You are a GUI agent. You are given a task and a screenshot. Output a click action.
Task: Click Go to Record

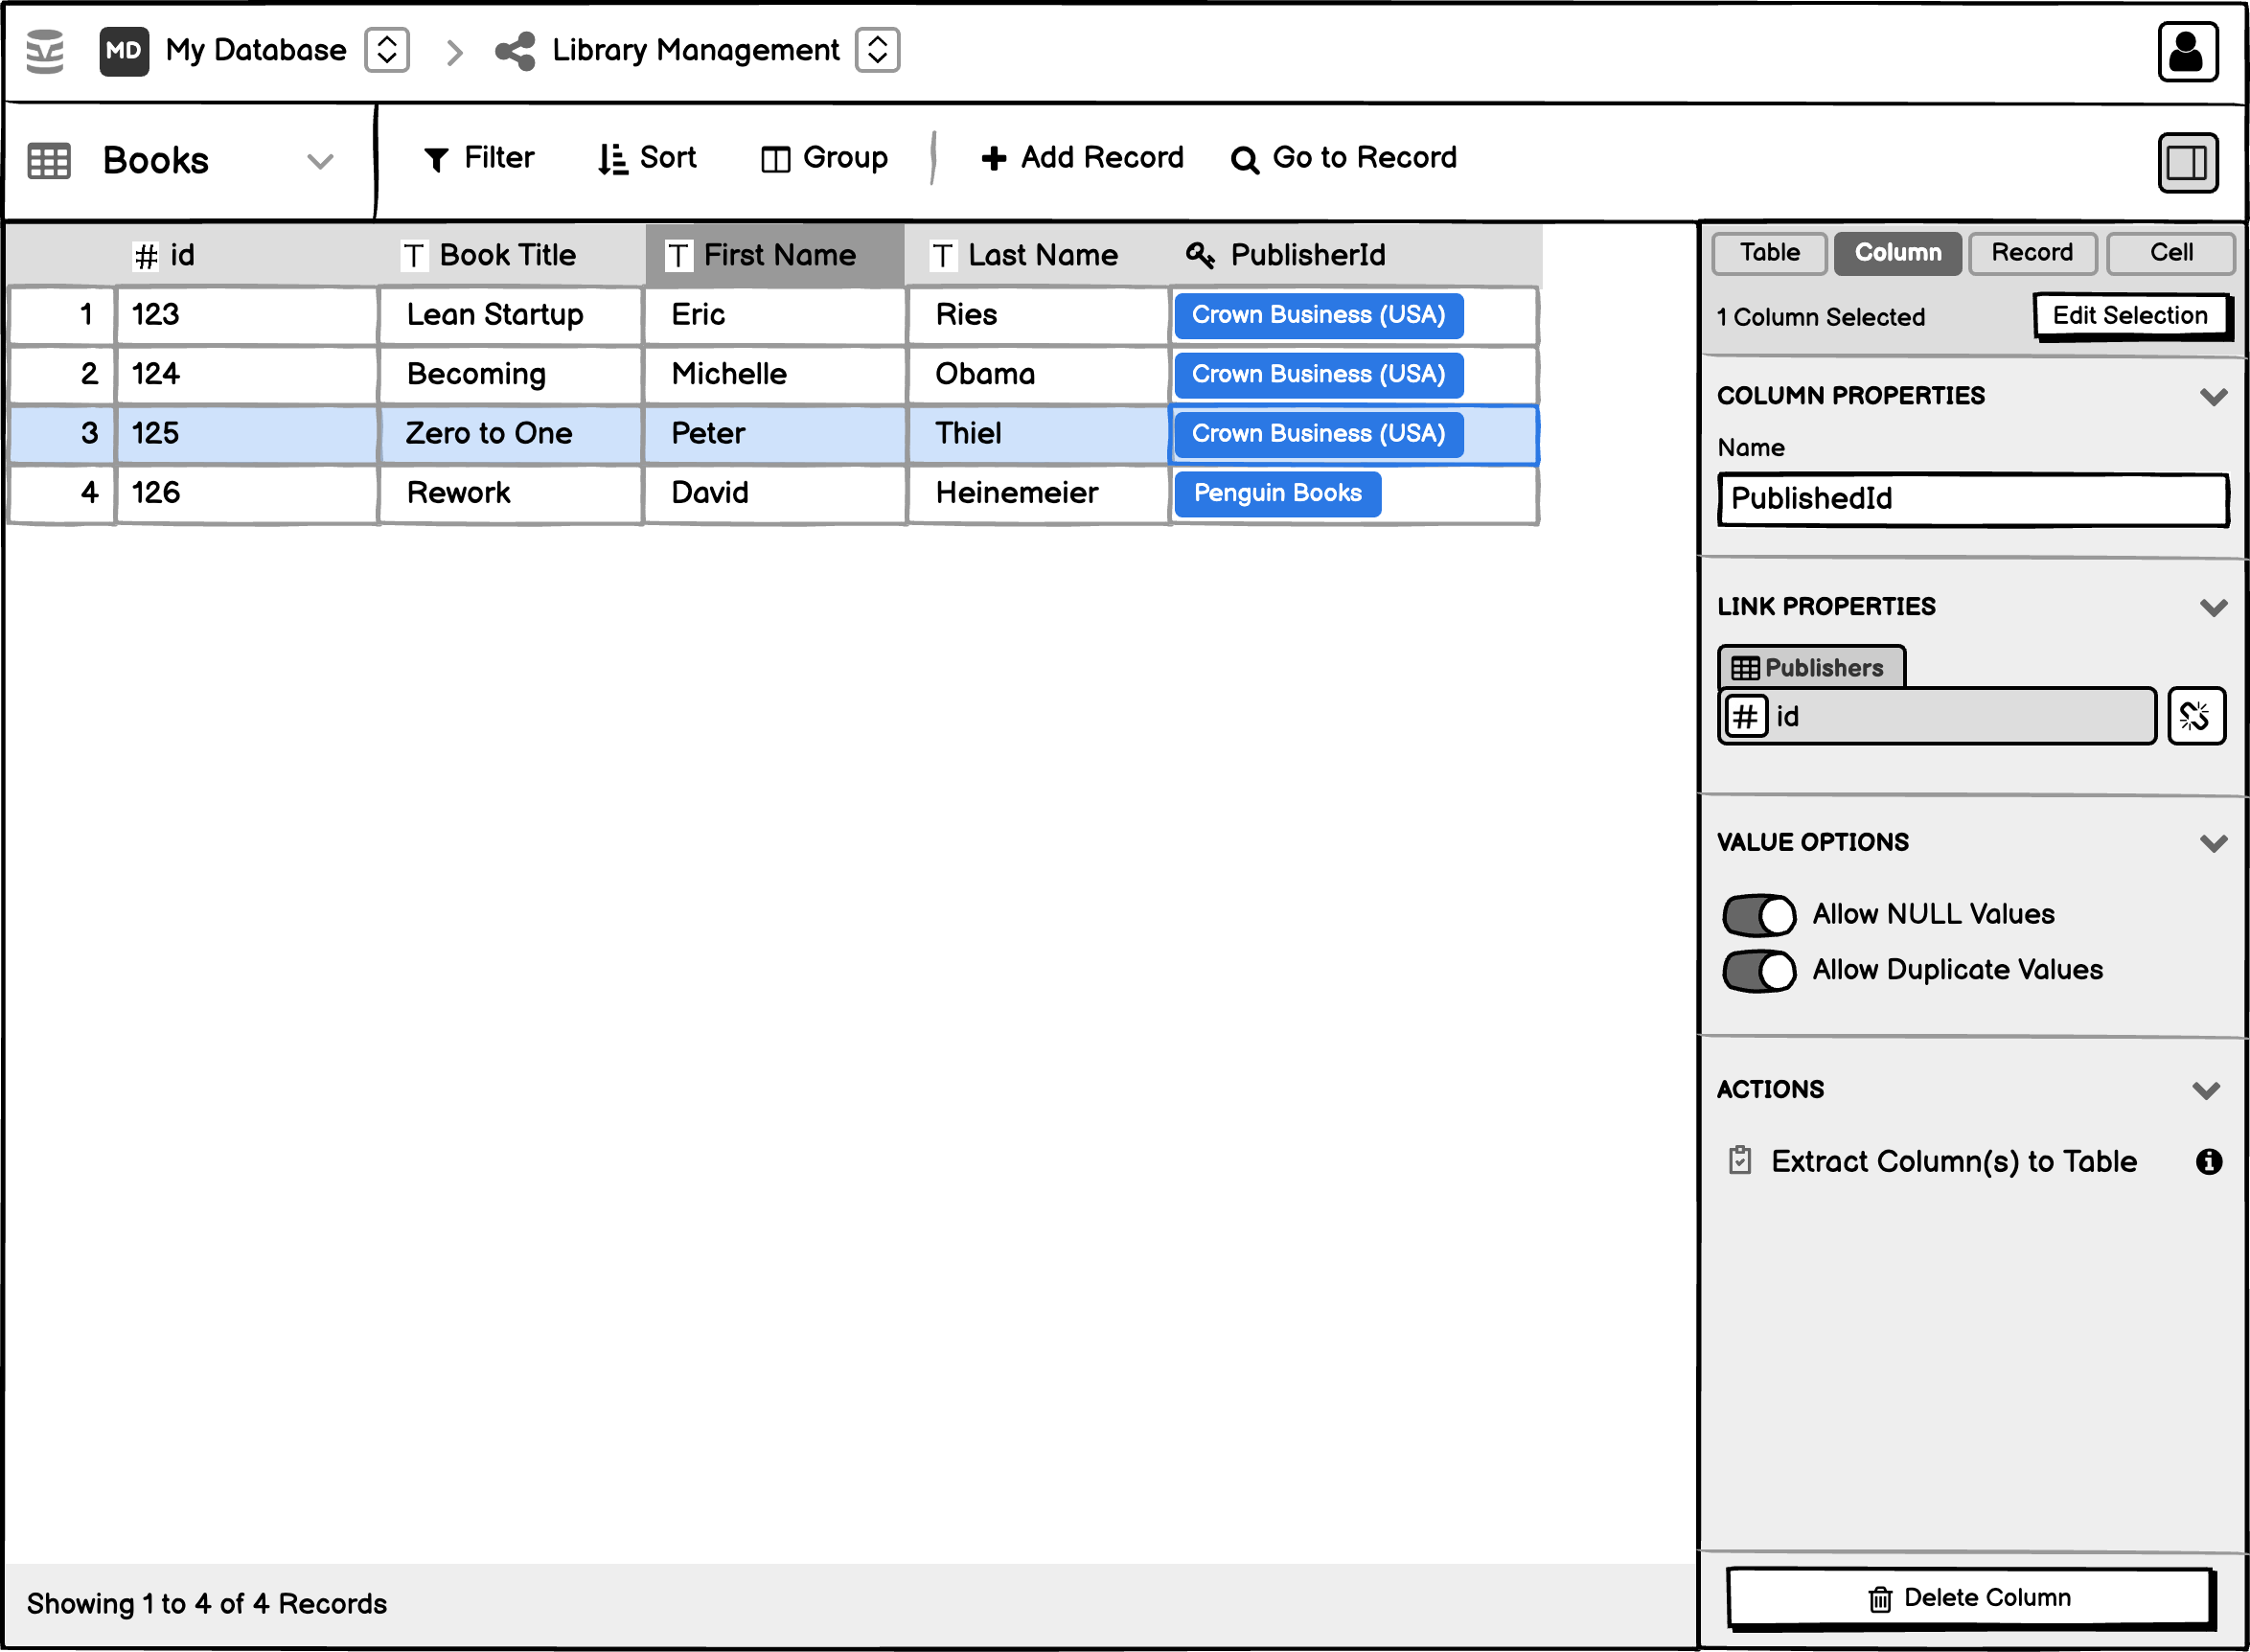click(1344, 158)
